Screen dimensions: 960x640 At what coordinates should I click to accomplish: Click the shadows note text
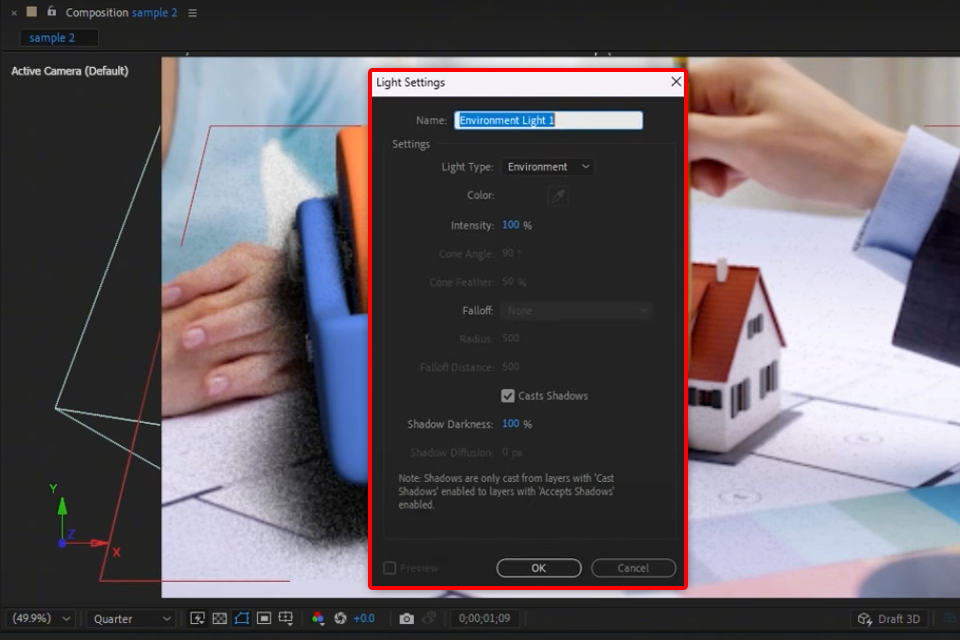pyautogui.click(x=506, y=491)
